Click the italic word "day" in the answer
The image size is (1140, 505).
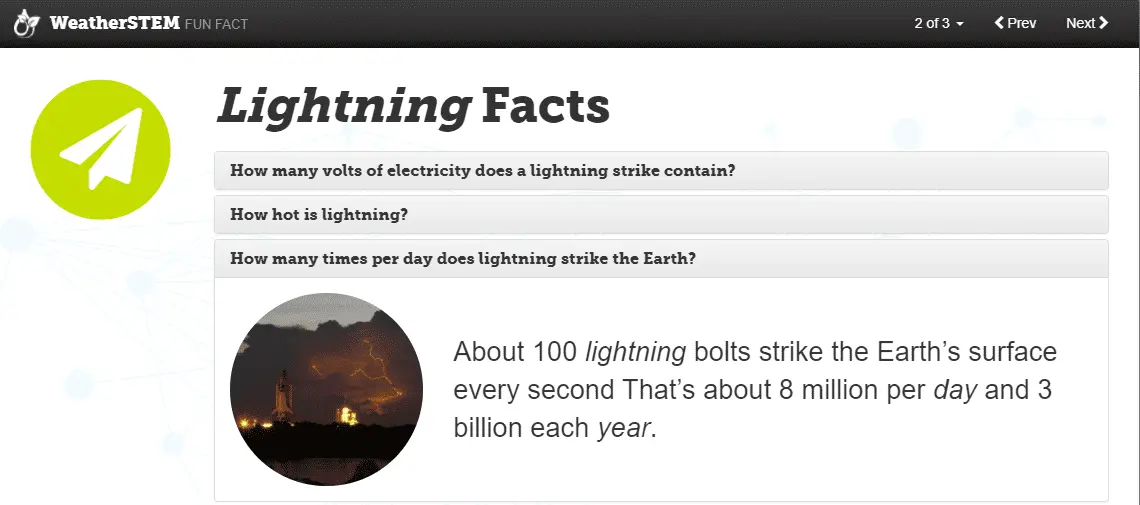(x=955, y=390)
